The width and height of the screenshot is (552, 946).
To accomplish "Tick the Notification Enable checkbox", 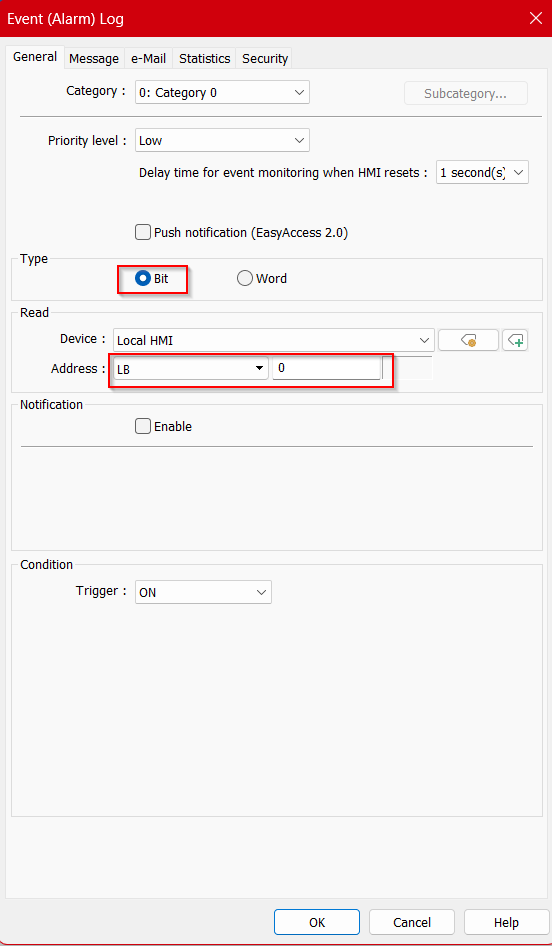I will [163, 427].
